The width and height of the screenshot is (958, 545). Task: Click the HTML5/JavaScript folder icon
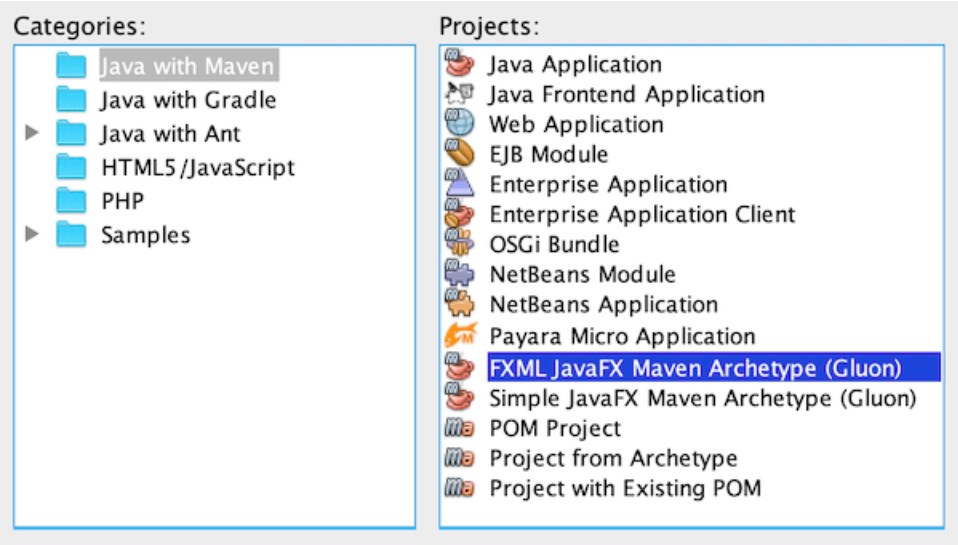click(x=71, y=166)
